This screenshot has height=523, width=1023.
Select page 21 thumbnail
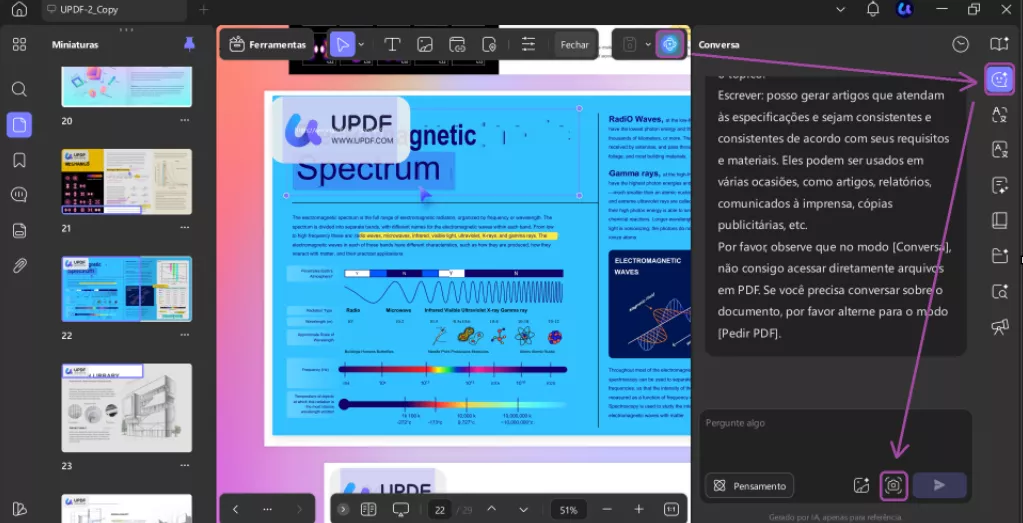coord(127,182)
